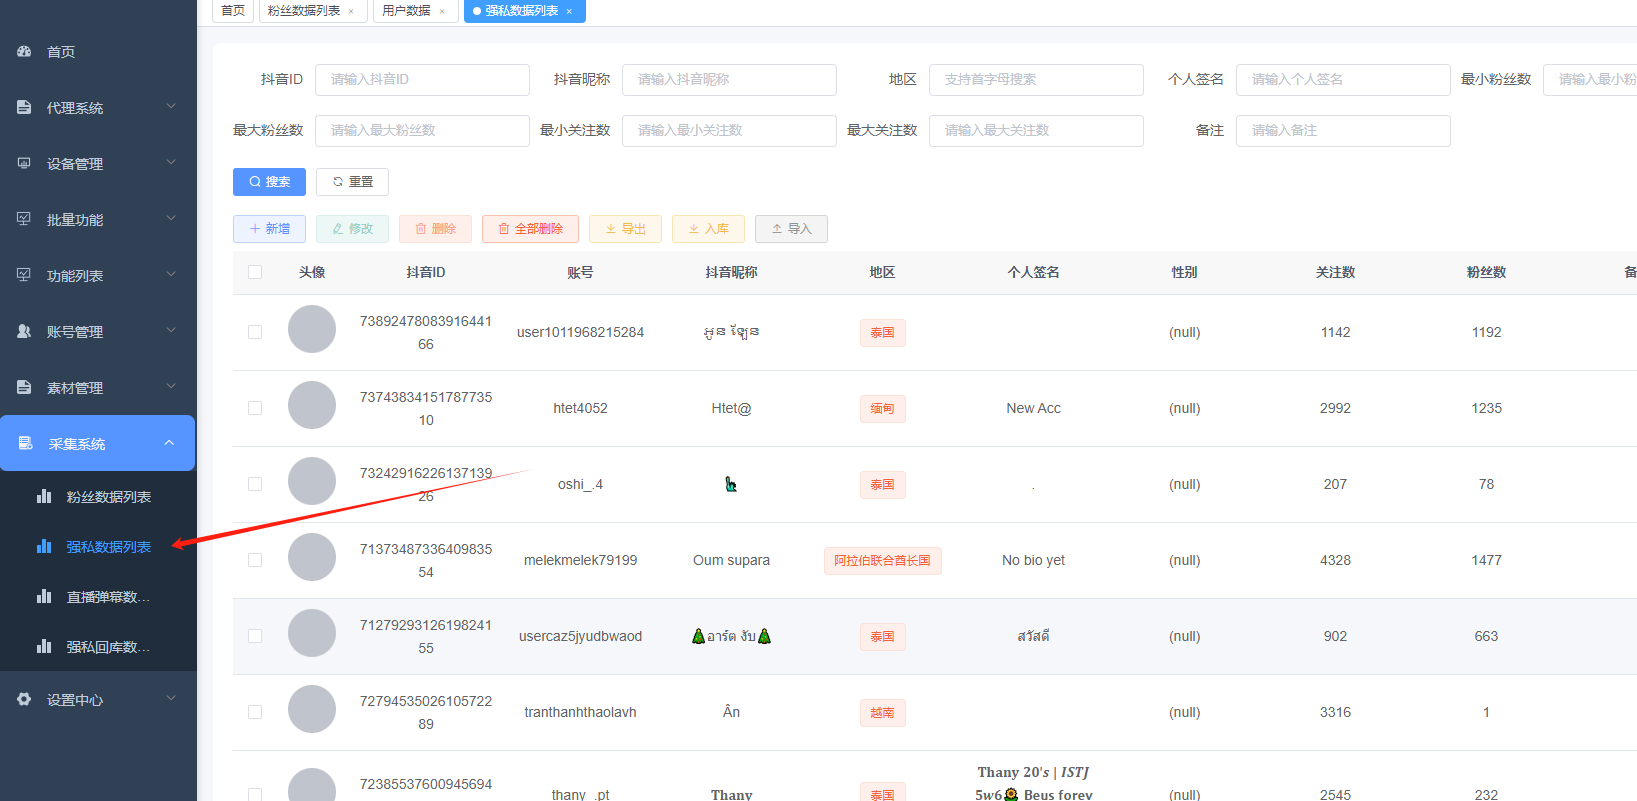Viewport: 1637px width, 801px height.
Task: Click the 阿拉伯联合酋长国 region tag
Action: (x=882, y=561)
